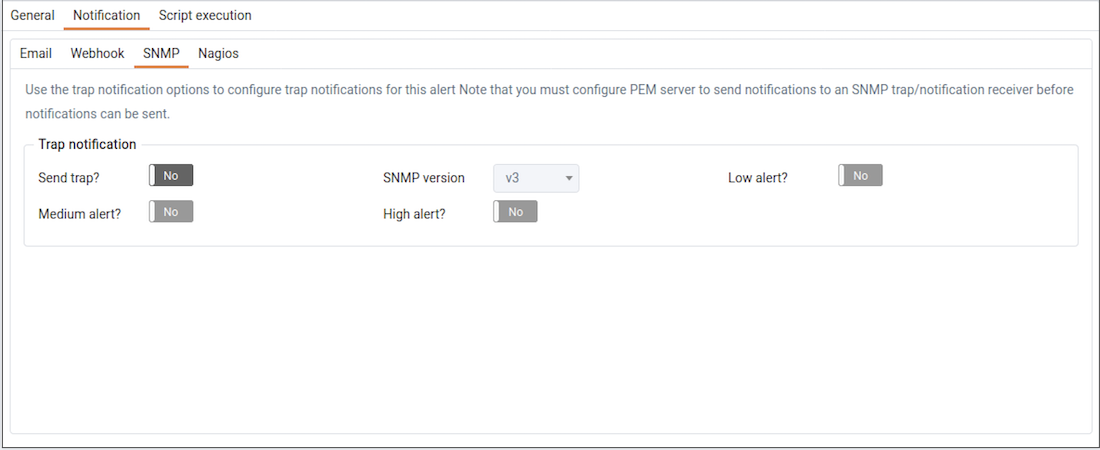Toggle the High alert switch

(x=516, y=211)
